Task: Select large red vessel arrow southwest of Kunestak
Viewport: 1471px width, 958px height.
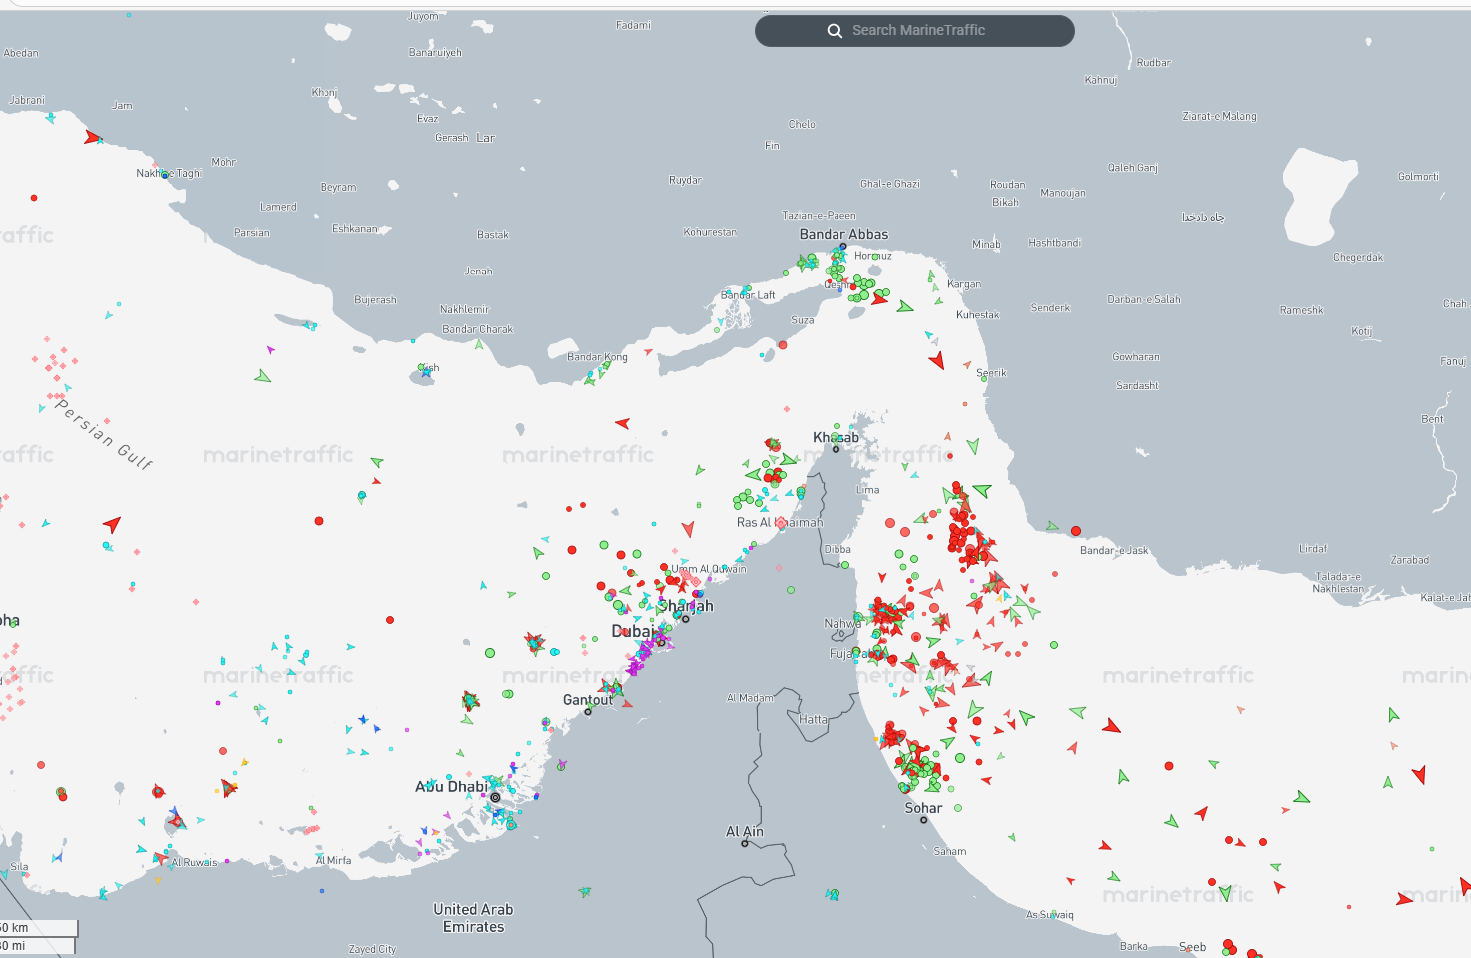Action: pos(937,359)
